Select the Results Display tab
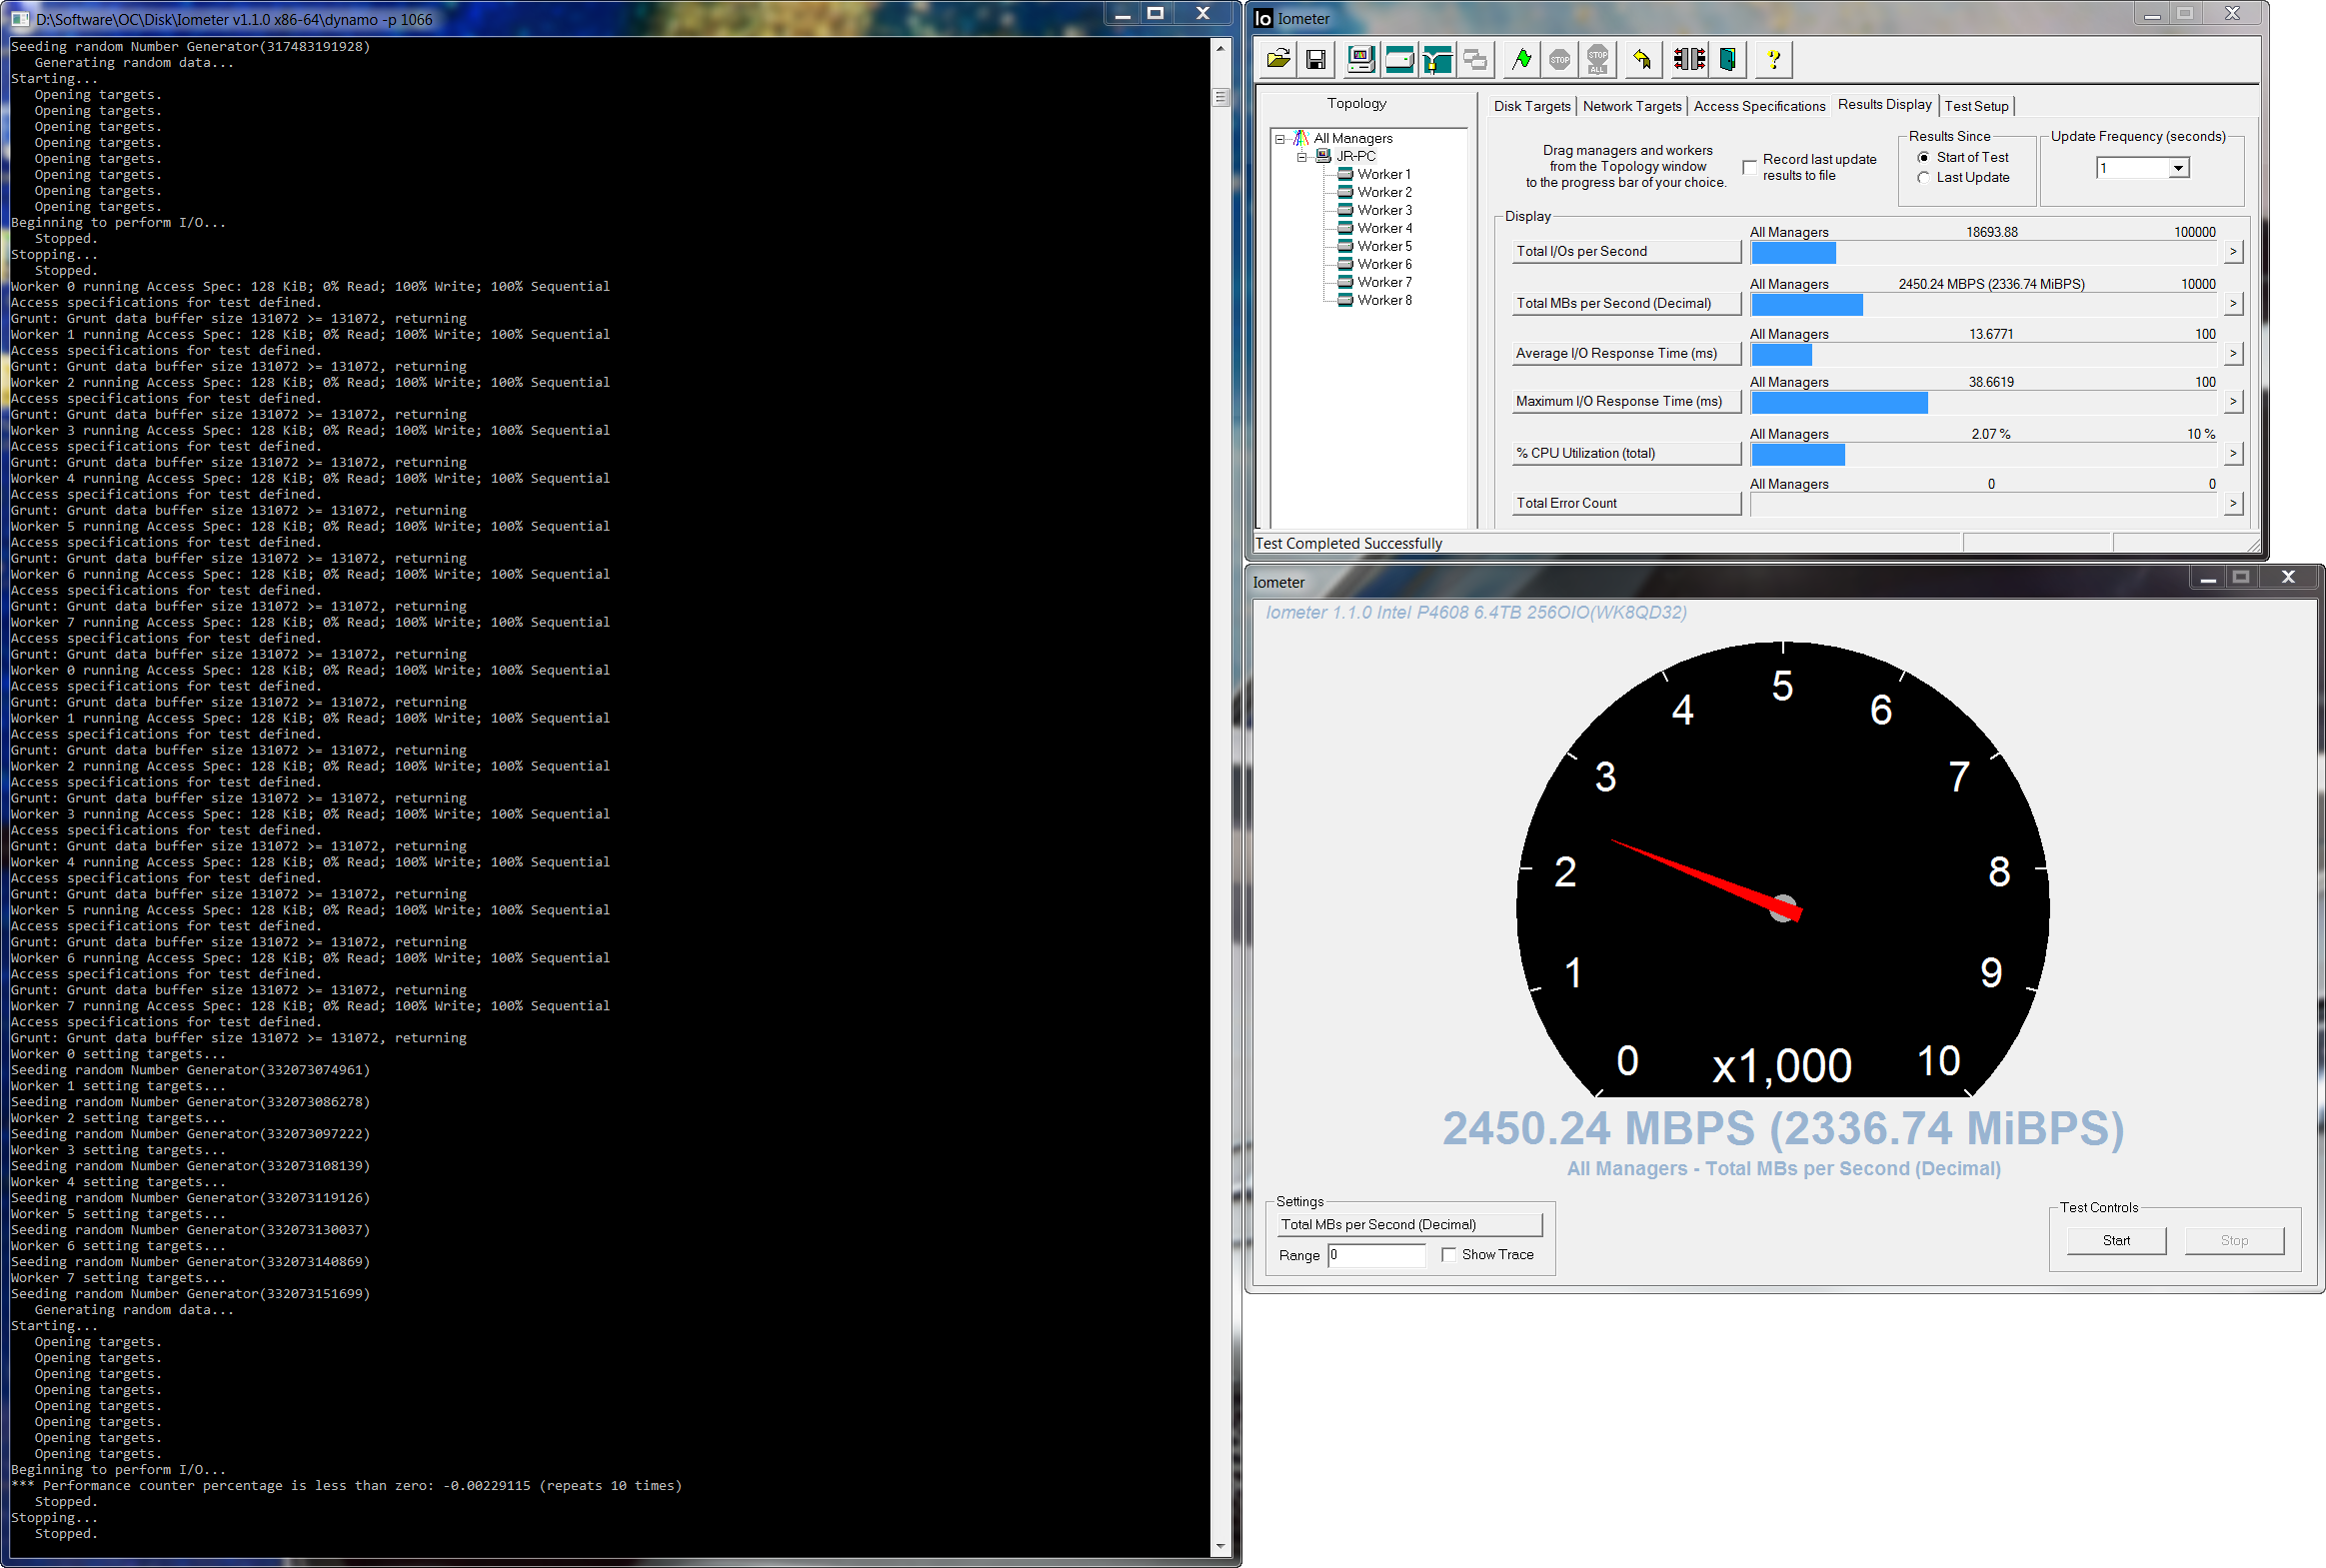The image size is (2326, 1568). 1884,104
